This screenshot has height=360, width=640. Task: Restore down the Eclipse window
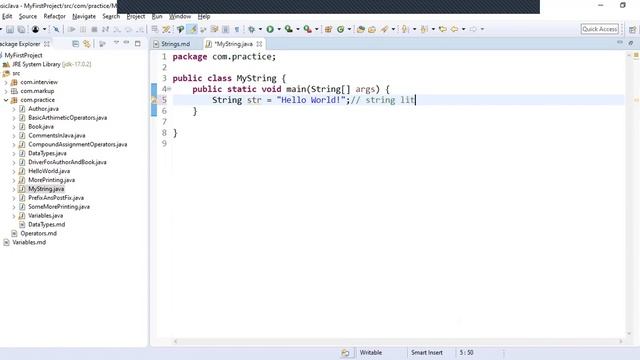(622, 5)
